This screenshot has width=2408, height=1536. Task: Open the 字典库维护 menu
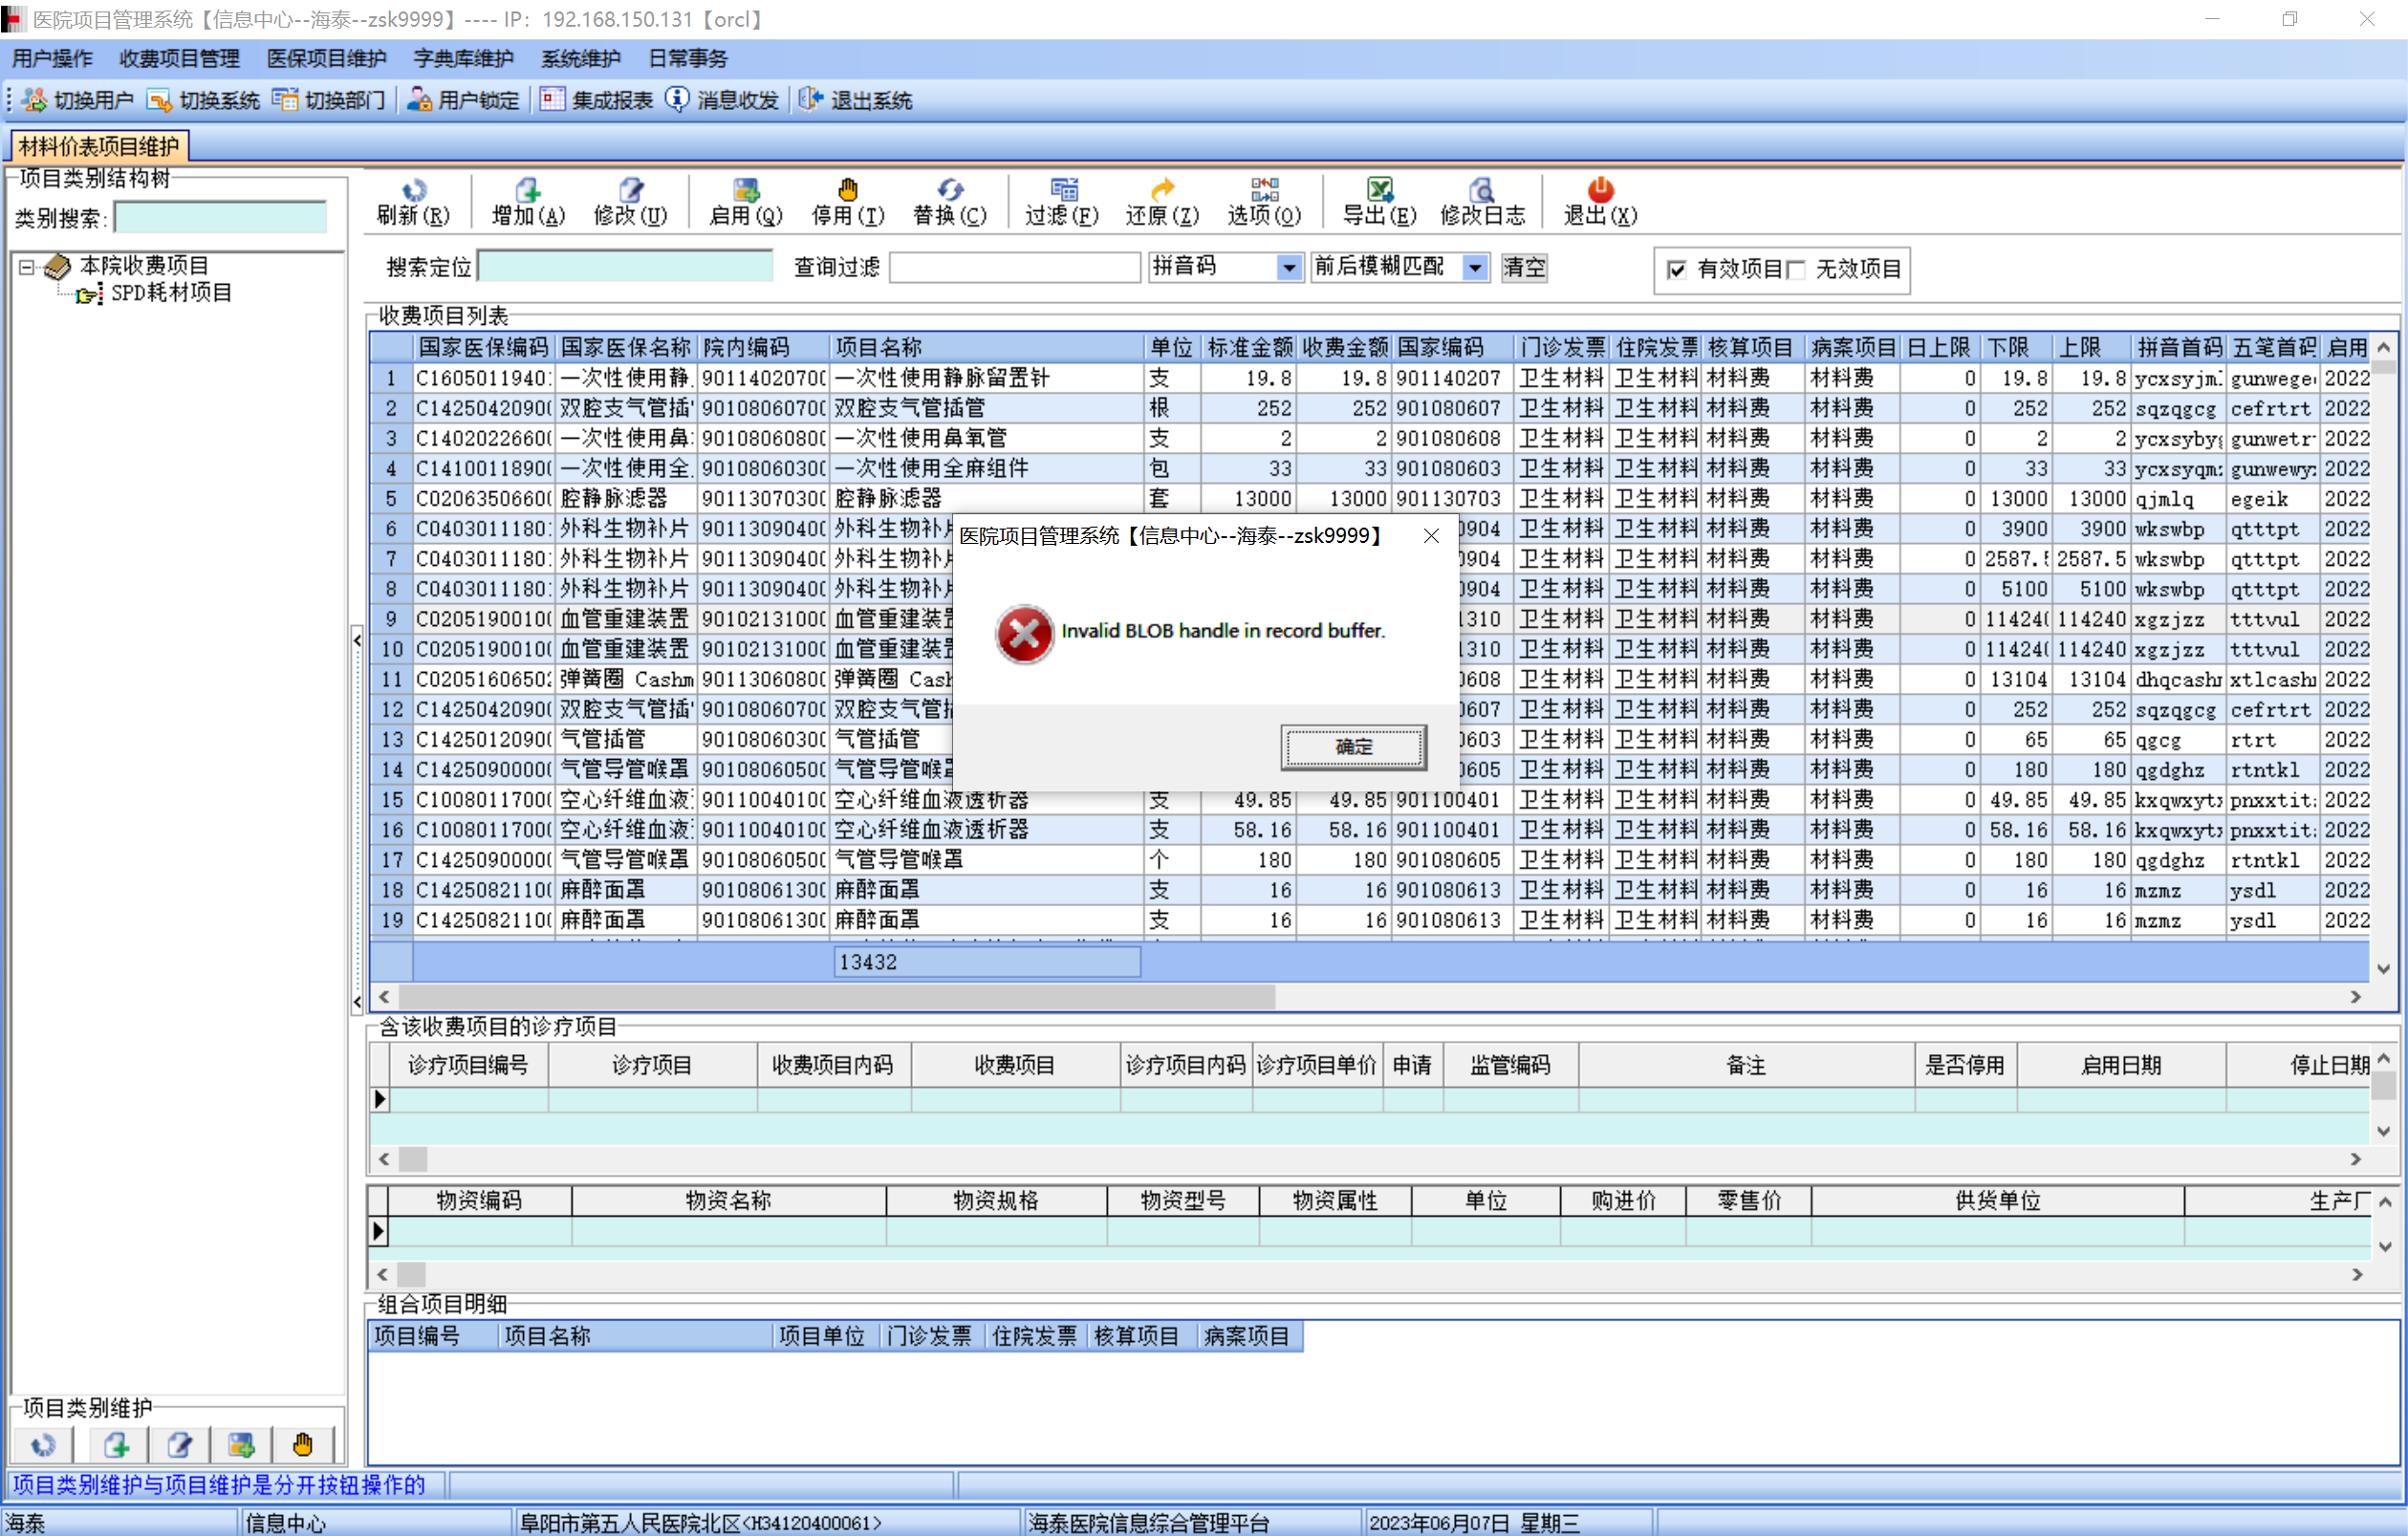pos(463,58)
